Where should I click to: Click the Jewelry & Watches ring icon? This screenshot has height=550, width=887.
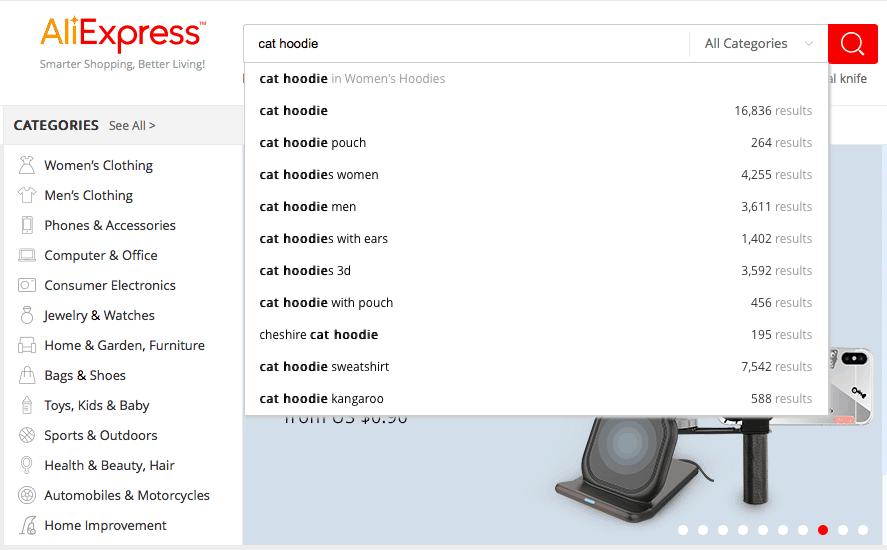point(27,316)
